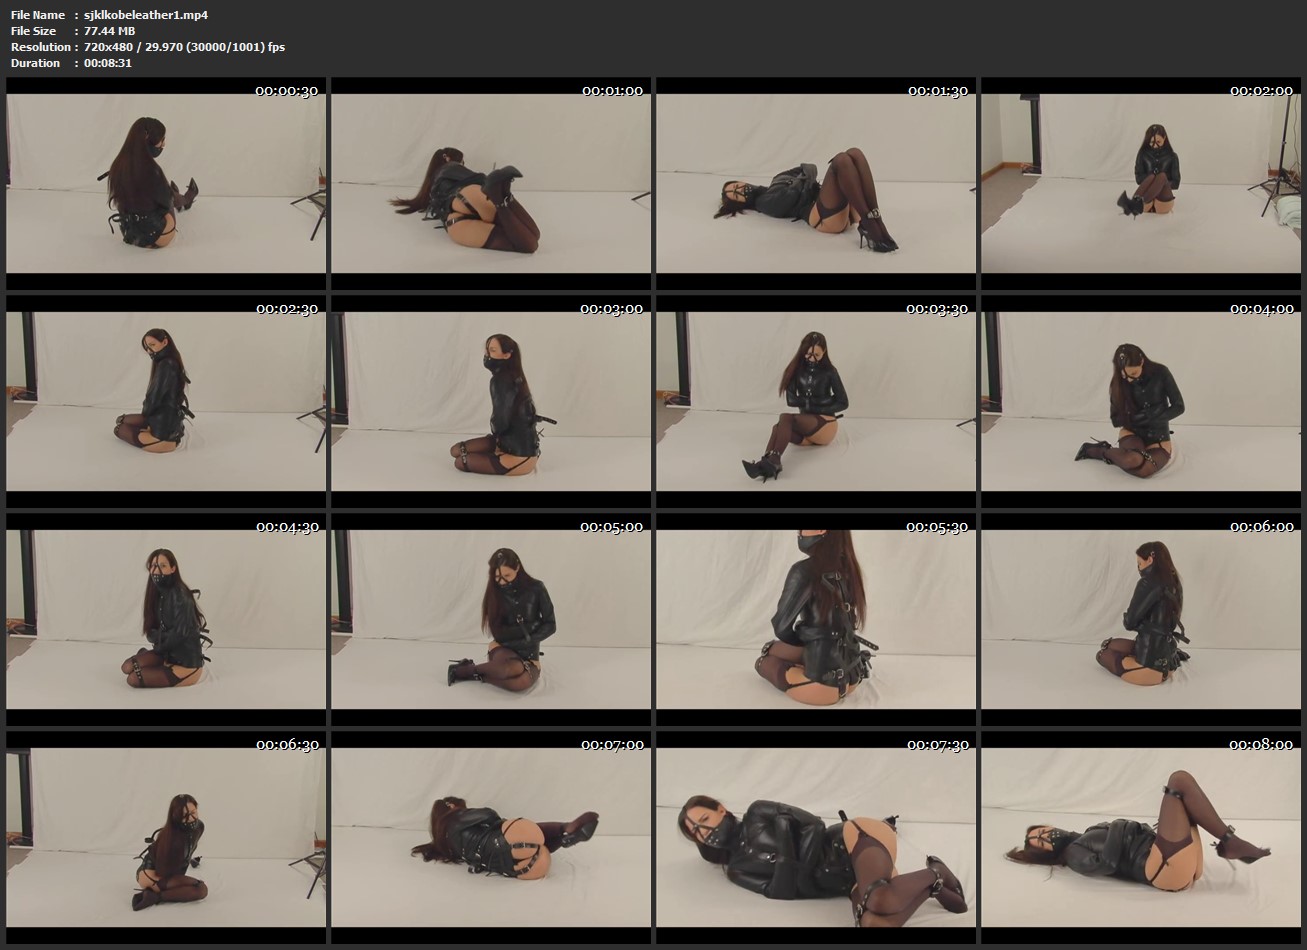Screen dimensions: 1307x950
Task: Select the file size value 77.44 MB
Action: pyautogui.click(x=110, y=31)
